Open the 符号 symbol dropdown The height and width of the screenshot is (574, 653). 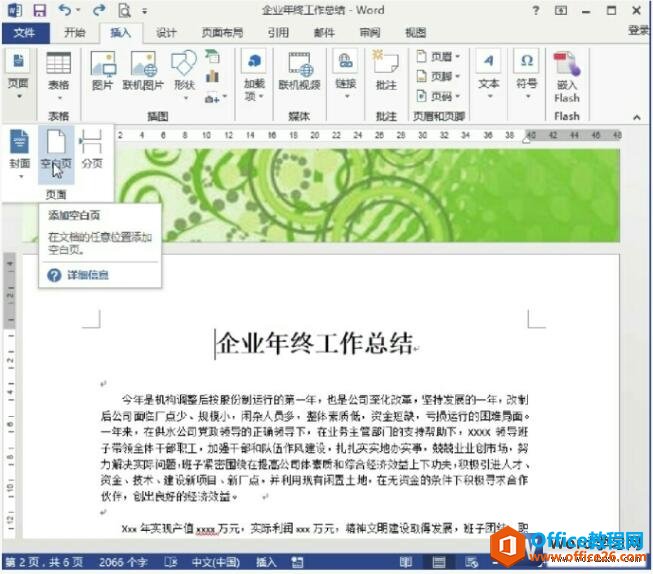[x=526, y=75]
